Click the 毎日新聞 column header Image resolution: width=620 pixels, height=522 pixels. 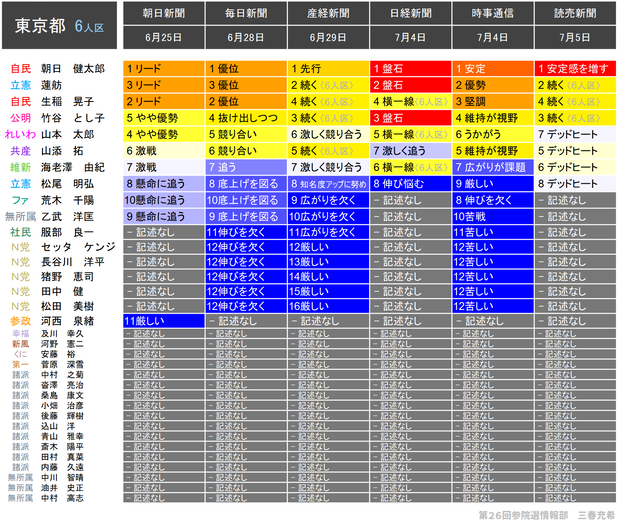(x=246, y=13)
